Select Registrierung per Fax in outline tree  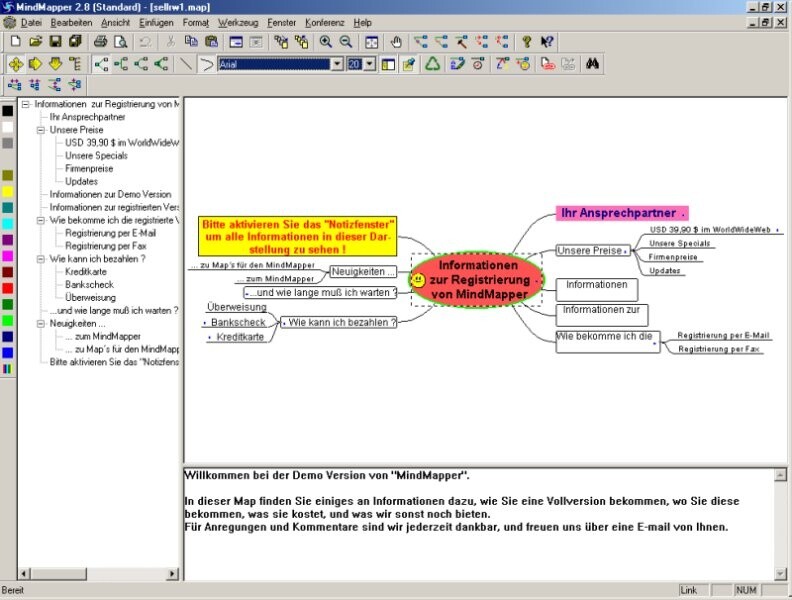(x=106, y=246)
